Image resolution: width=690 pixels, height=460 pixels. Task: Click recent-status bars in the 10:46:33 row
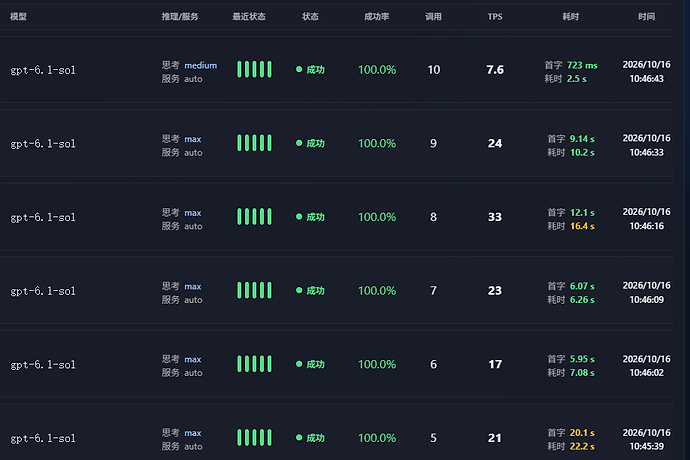[254, 143]
